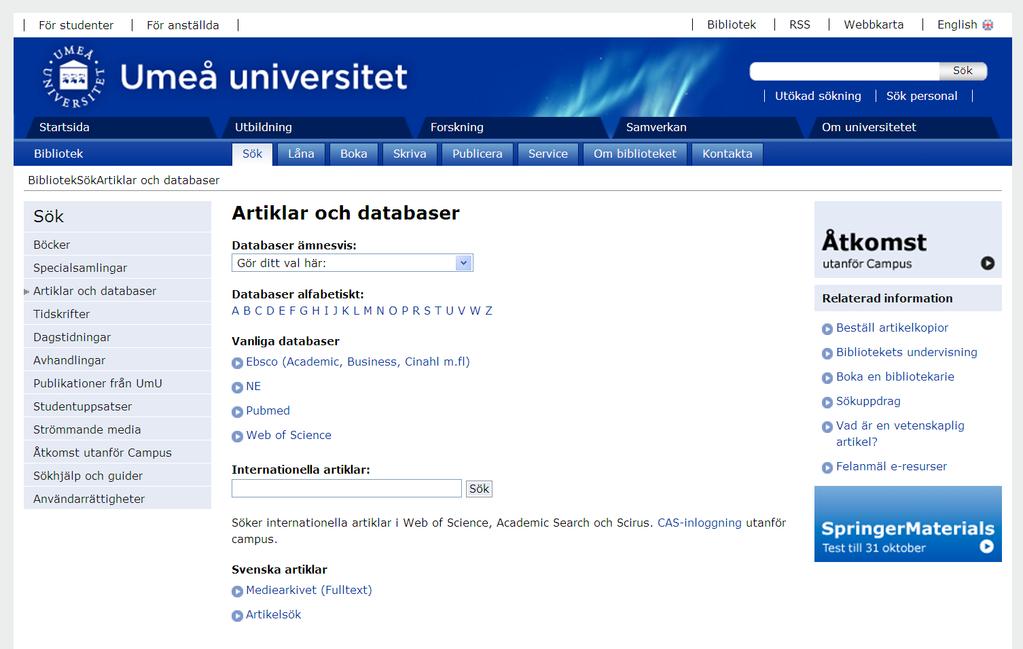Choose letter Z in alphabetical database list

[x=489, y=311]
